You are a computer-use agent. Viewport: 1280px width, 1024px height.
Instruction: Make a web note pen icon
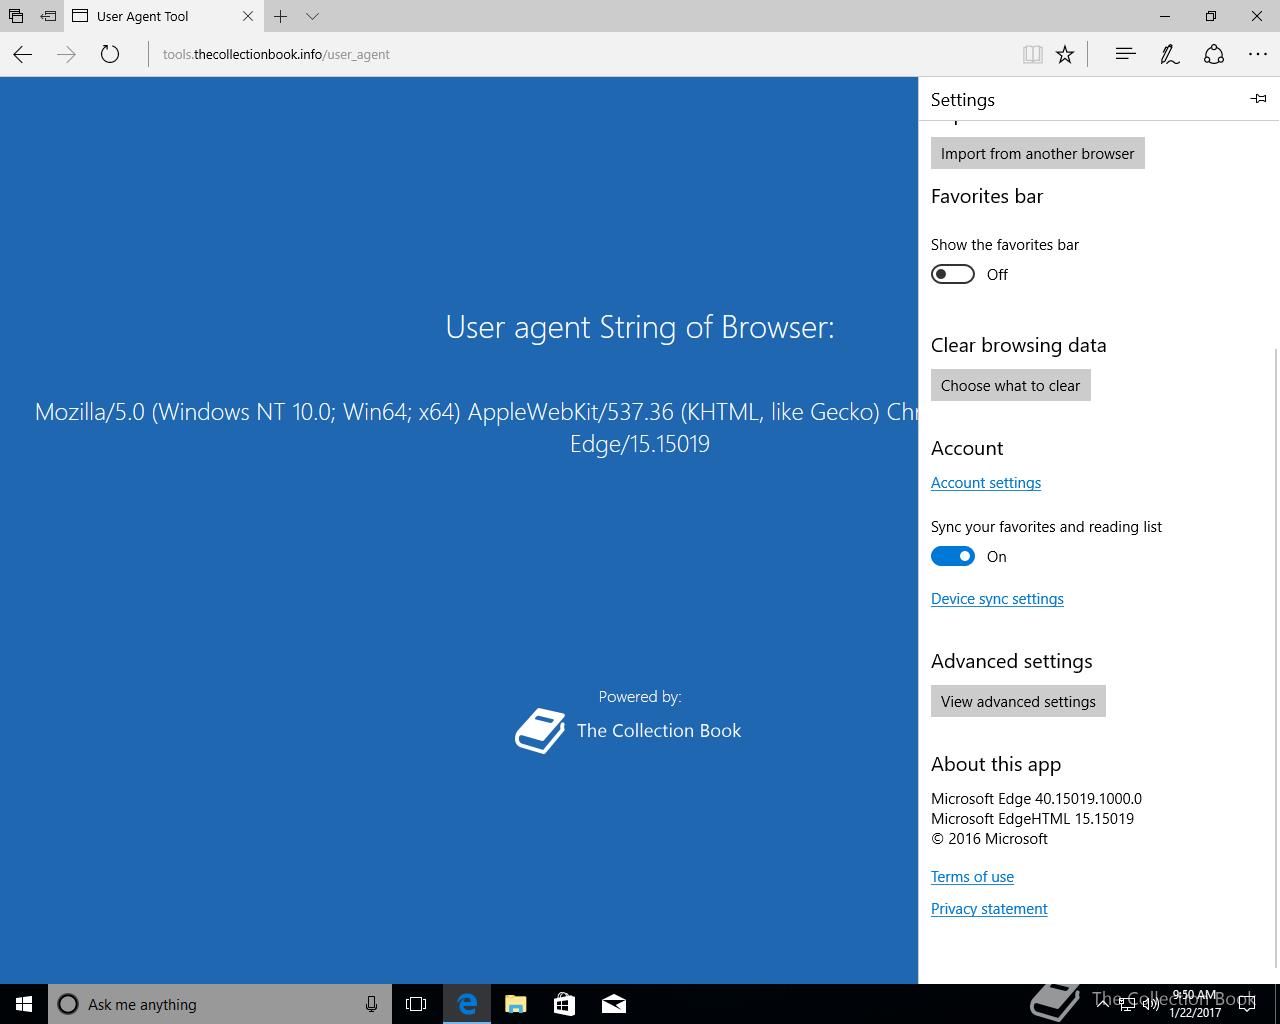coord(1169,54)
